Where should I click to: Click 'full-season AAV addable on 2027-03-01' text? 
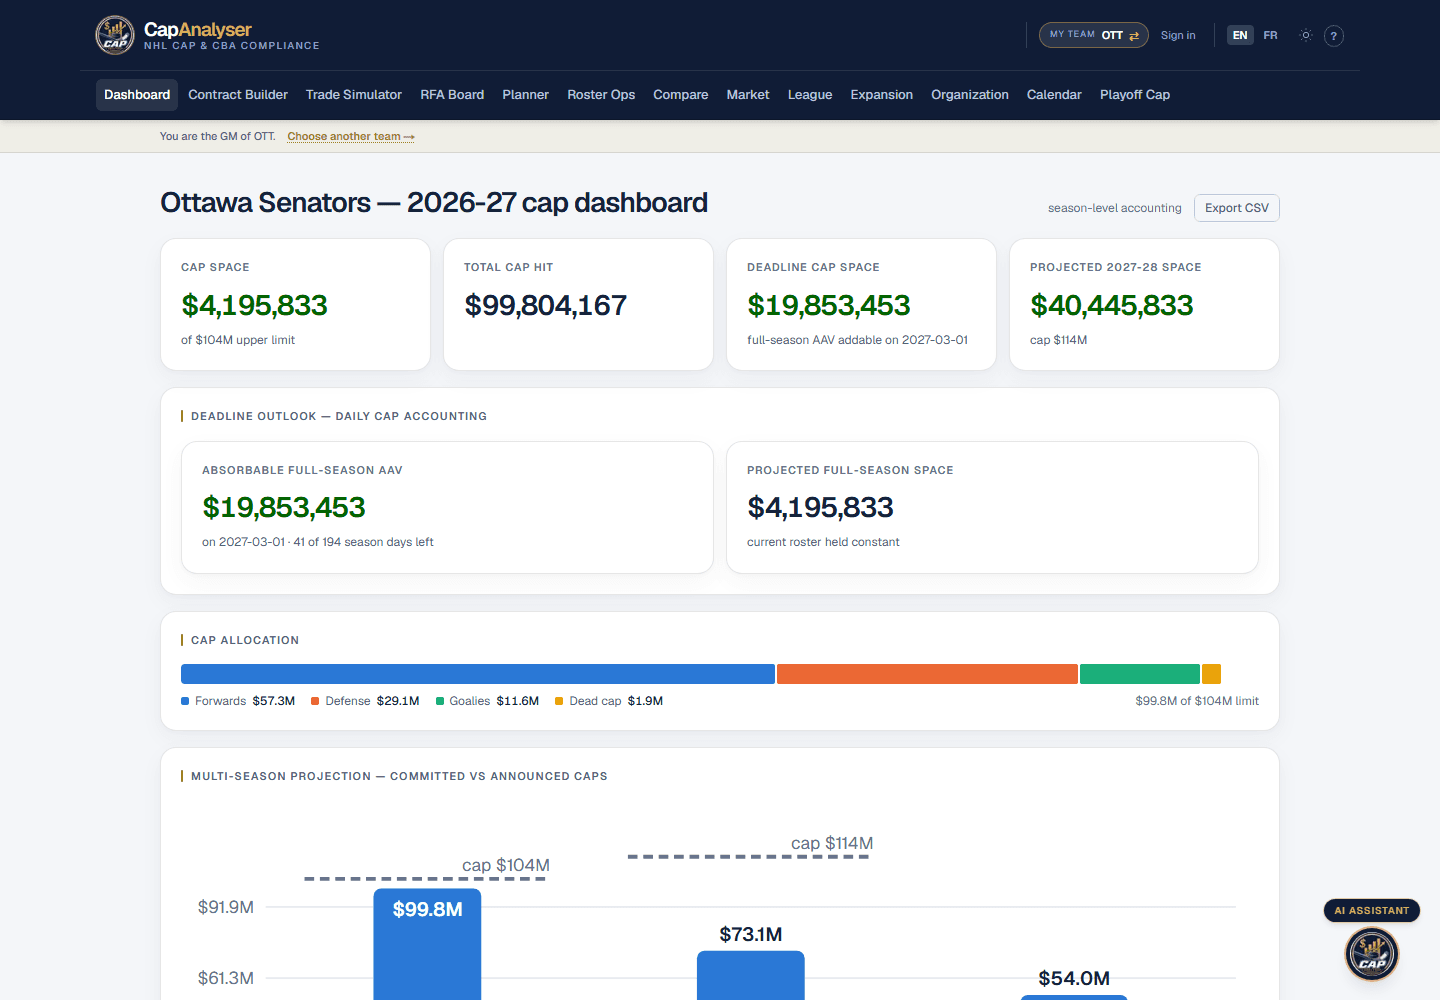(857, 340)
